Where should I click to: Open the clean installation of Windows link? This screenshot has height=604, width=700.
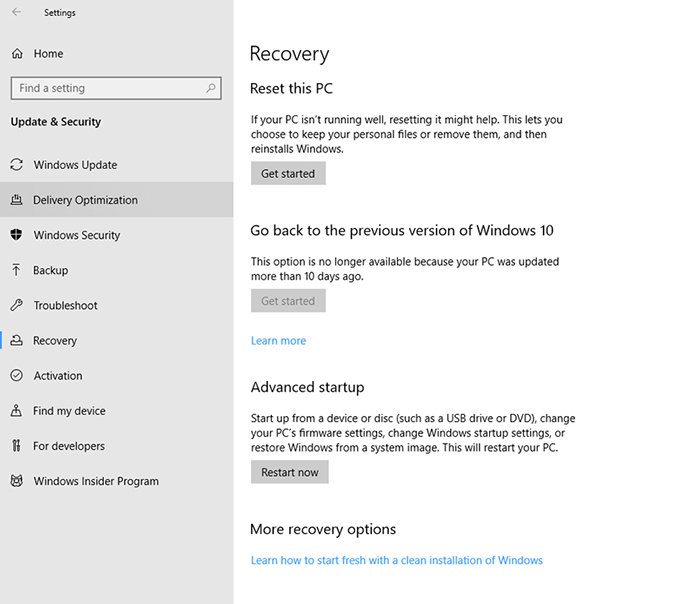pos(396,560)
